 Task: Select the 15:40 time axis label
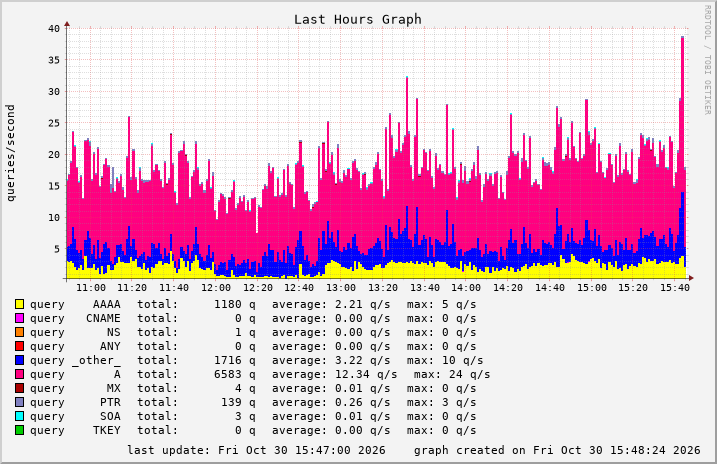675,288
